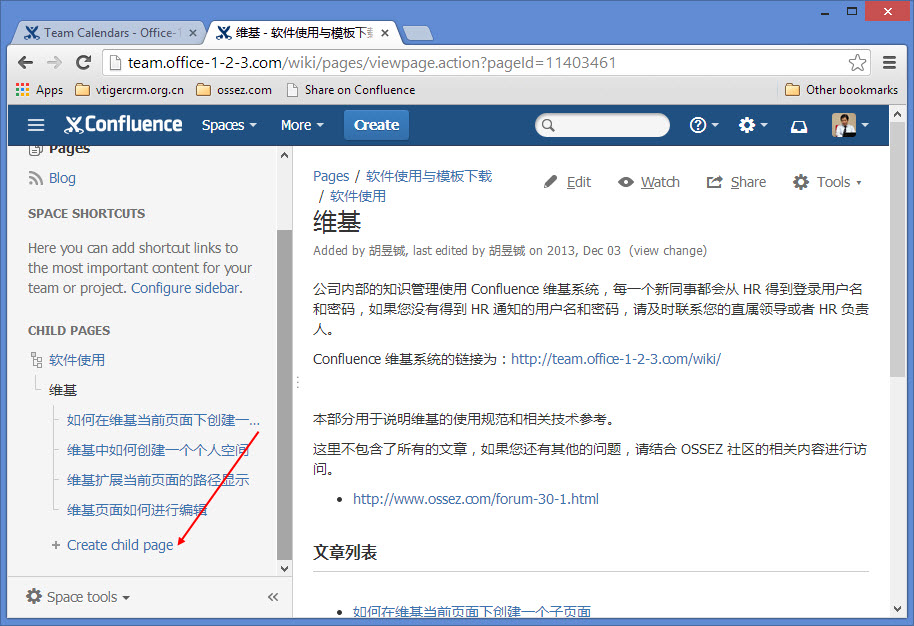The height and width of the screenshot is (626, 914).
Task: Close the 维基 browser tab
Action: [x=385, y=33]
